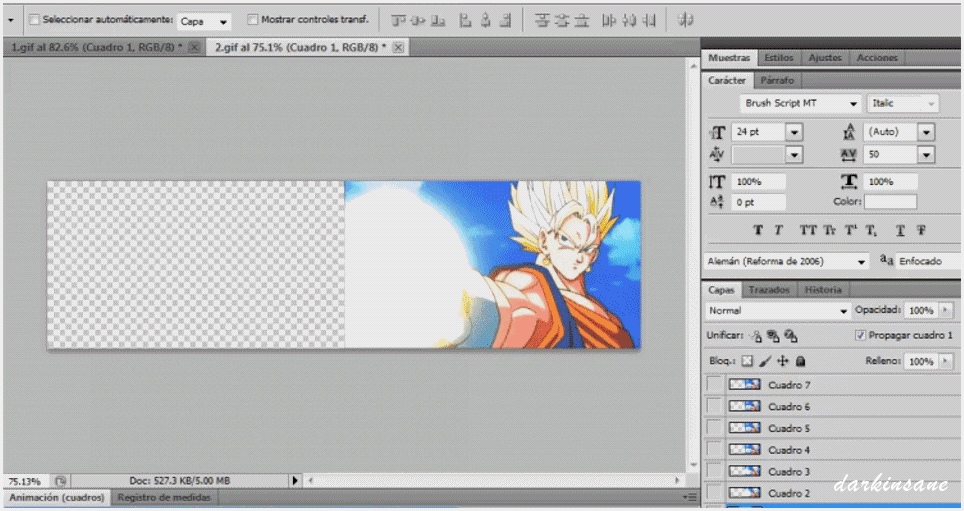Screen dimensions: 964x511
Task: Open the Opacidad slider arrow
Action: [x=945, y=311]
